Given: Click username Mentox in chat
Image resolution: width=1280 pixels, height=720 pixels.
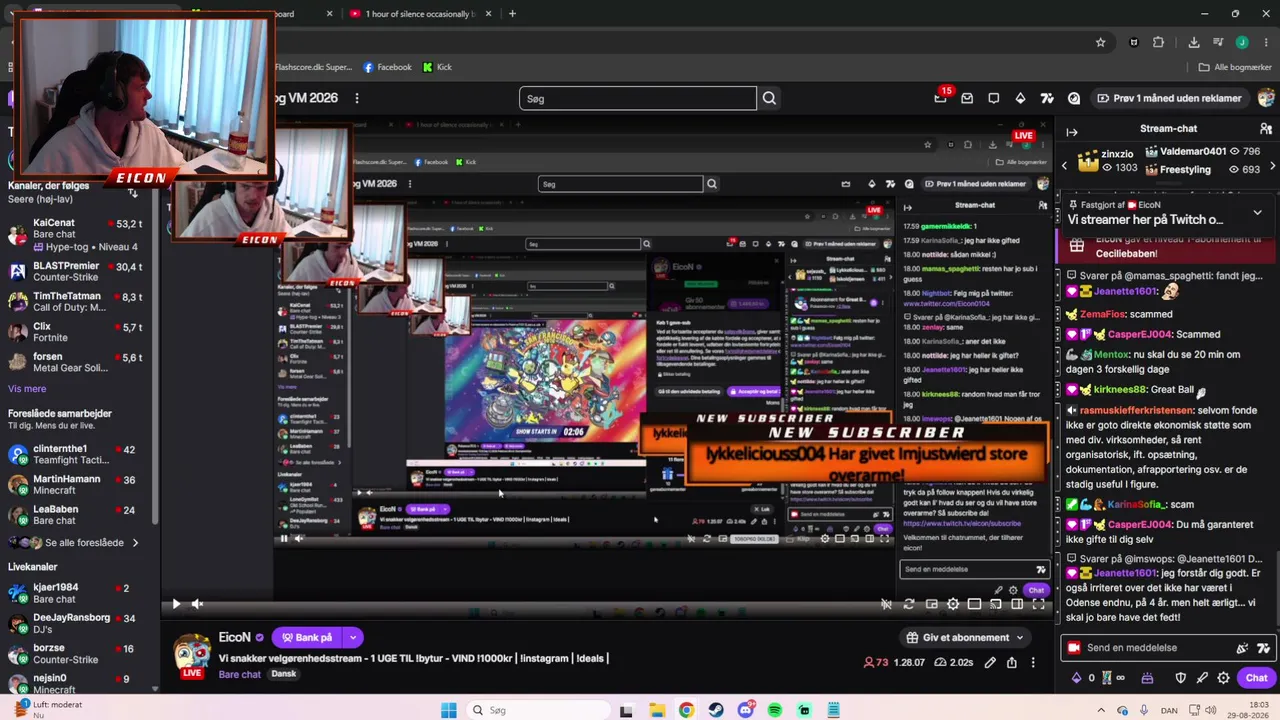Looking at the screenshot, I should [1111, 354].
